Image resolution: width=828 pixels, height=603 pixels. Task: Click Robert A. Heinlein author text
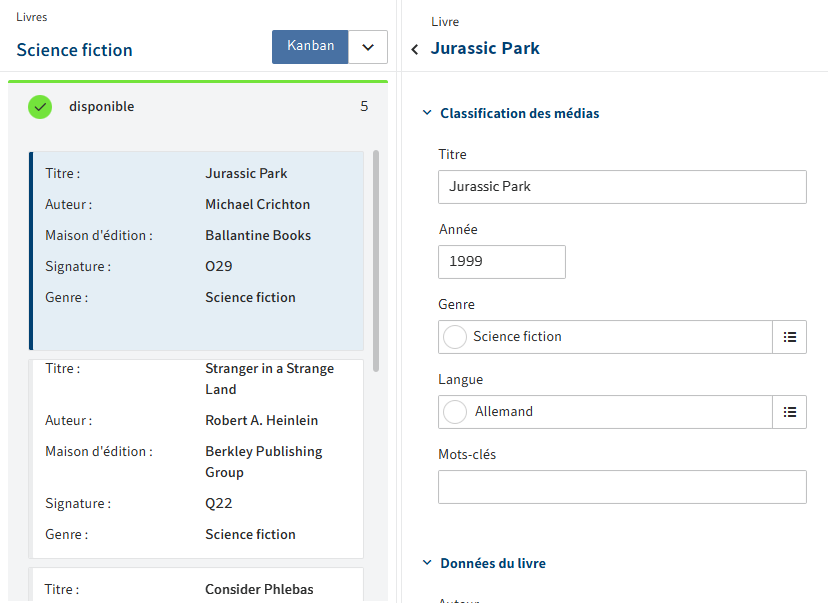coord(261,420)
